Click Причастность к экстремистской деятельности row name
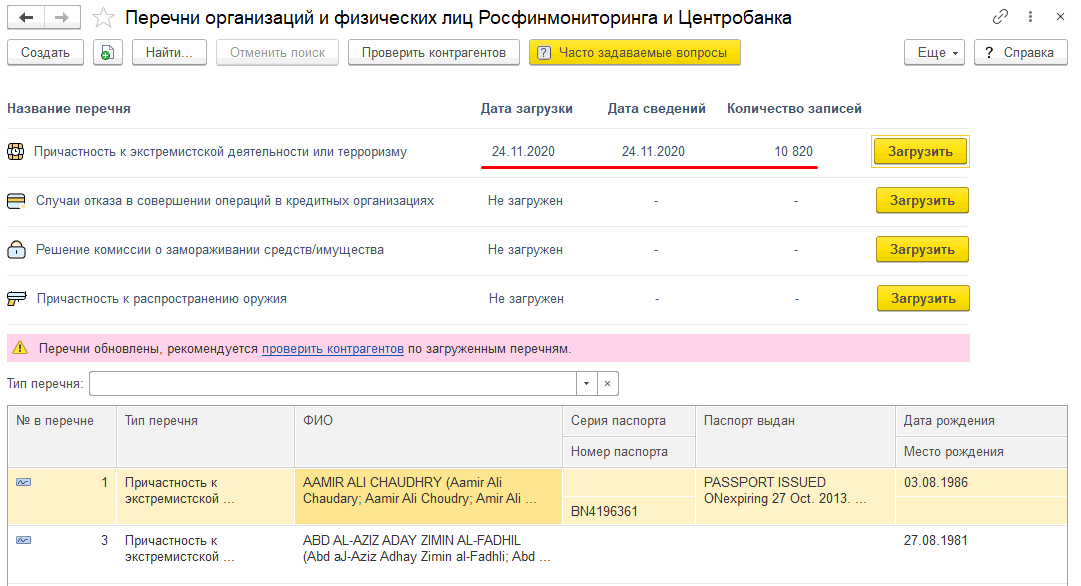 pos(221,152)
